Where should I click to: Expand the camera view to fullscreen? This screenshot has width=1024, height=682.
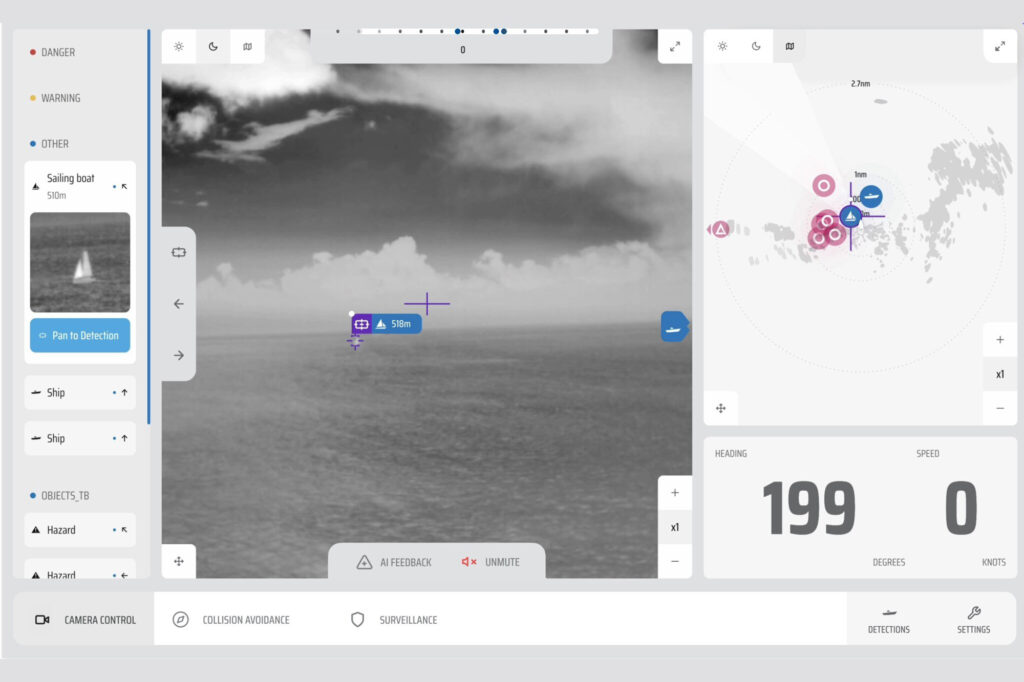(675, 46)
